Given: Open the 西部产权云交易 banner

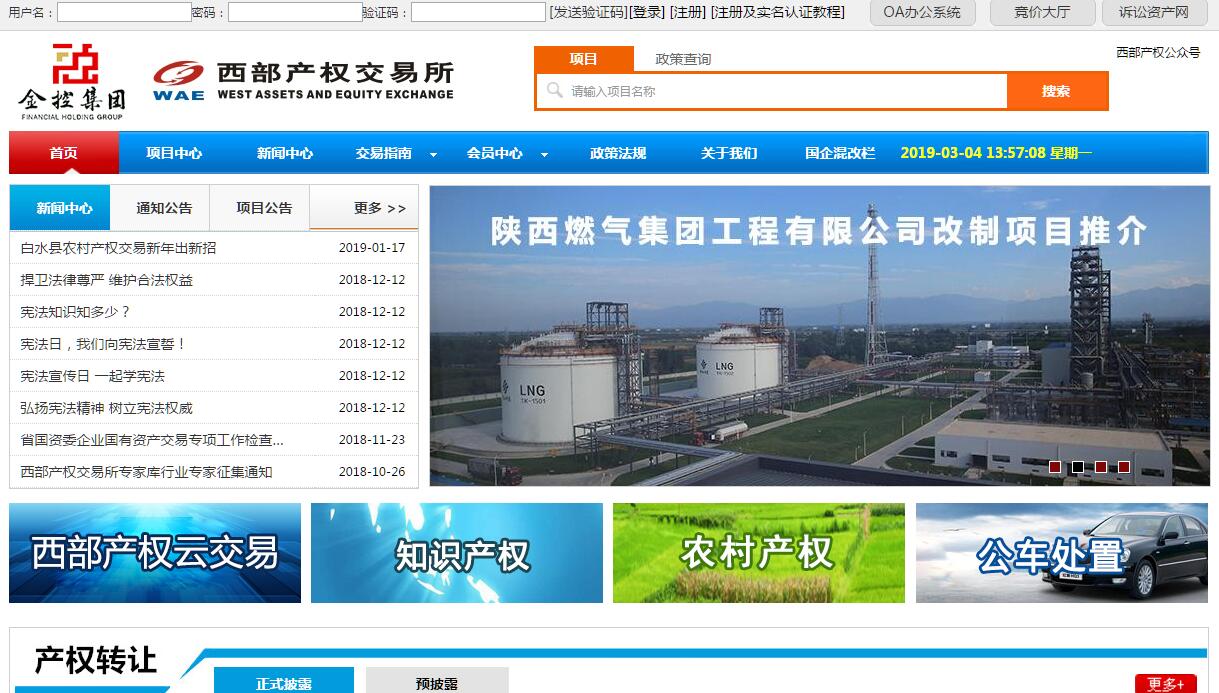Looking at the screenshot, I should click(x=155, y=553).
